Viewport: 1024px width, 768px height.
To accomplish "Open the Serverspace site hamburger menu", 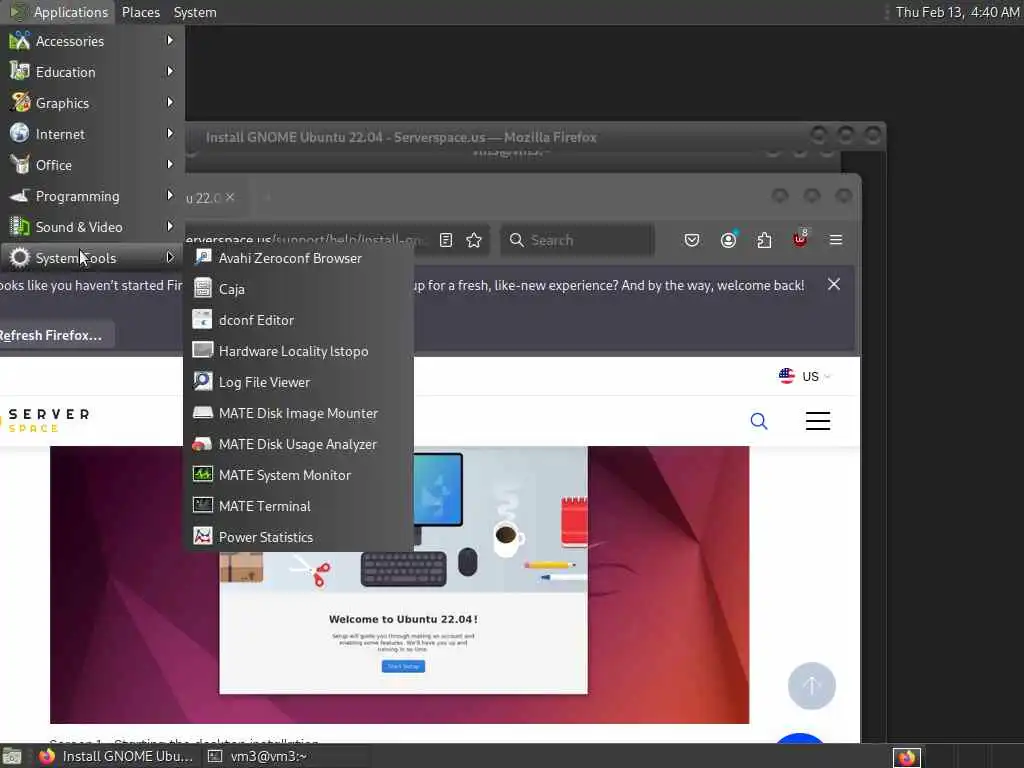I will pyautogui.click(x=818, y=421).
